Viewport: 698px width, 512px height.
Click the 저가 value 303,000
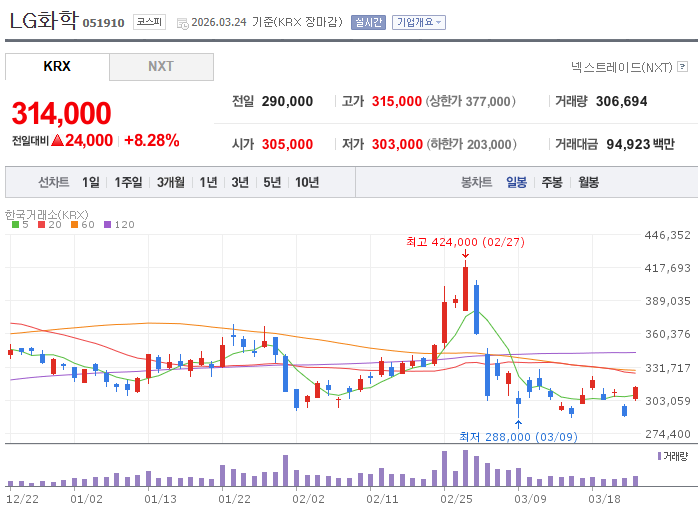click(397, 144)
